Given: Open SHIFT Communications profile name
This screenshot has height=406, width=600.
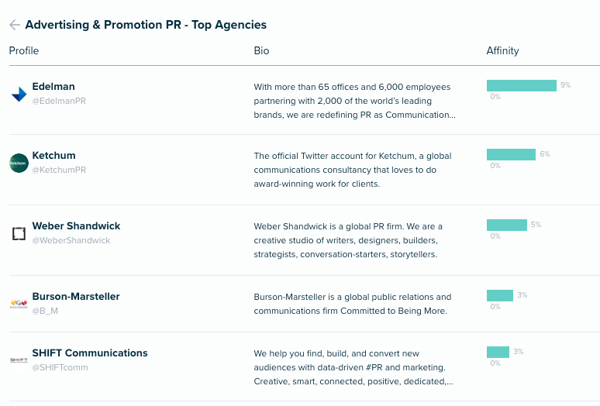Looking at the screenshot, I should (90, 353).
